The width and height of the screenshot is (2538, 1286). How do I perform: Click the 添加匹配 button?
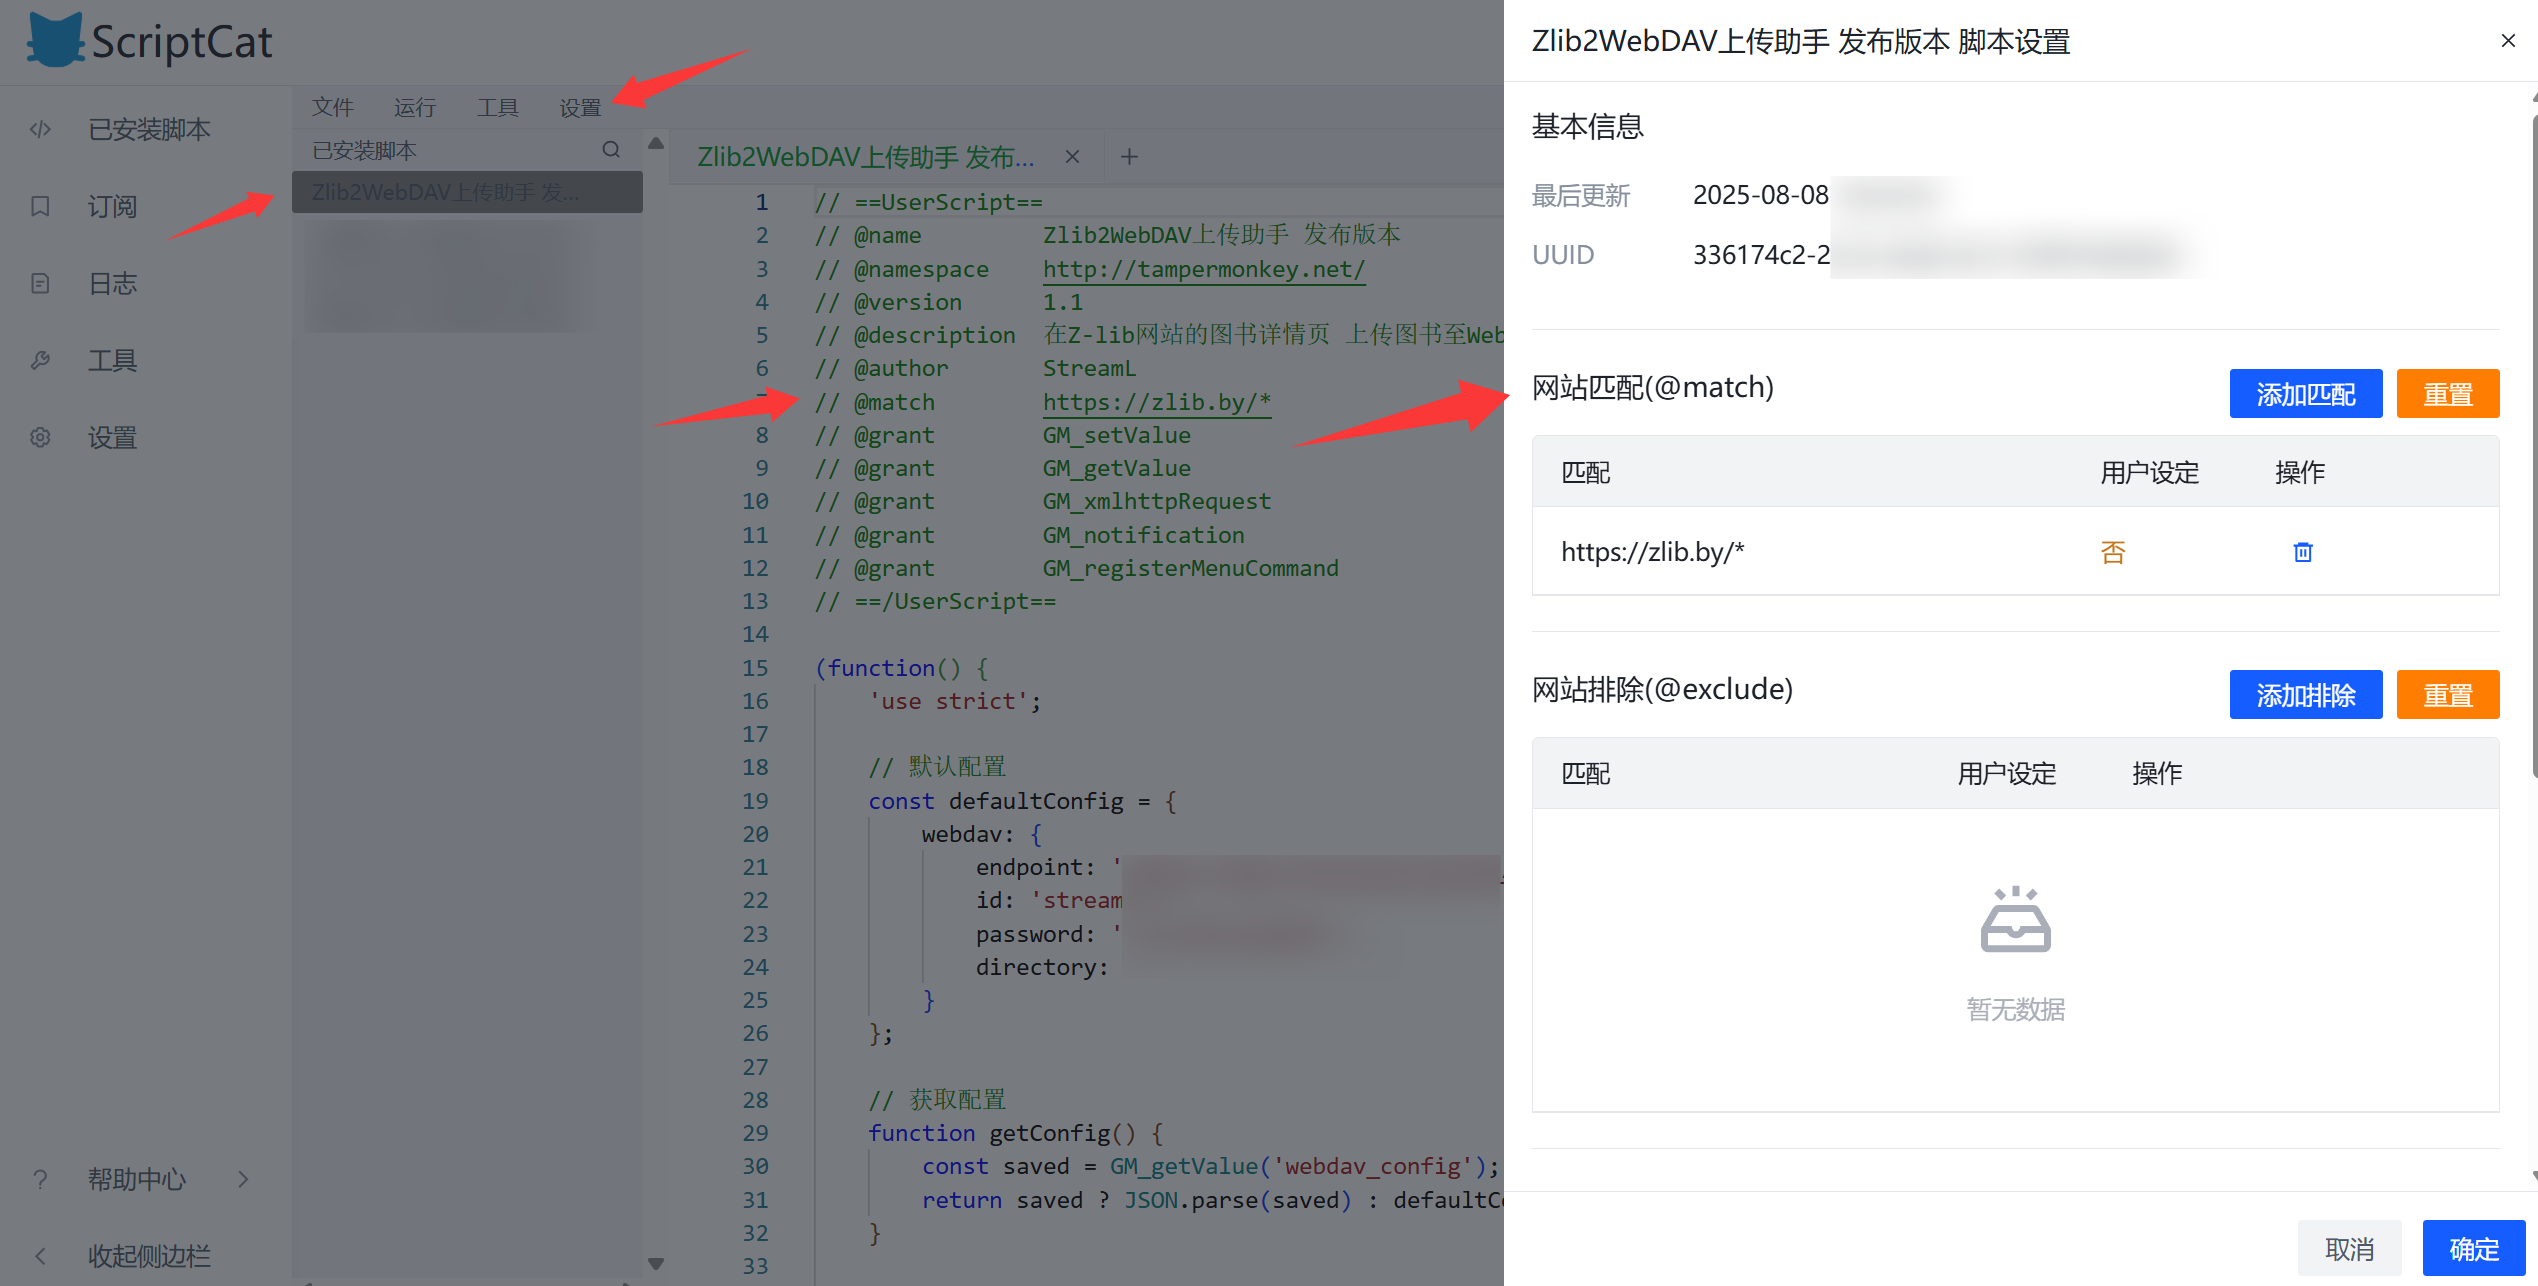pyautogui.click(x=2305, y=394)
